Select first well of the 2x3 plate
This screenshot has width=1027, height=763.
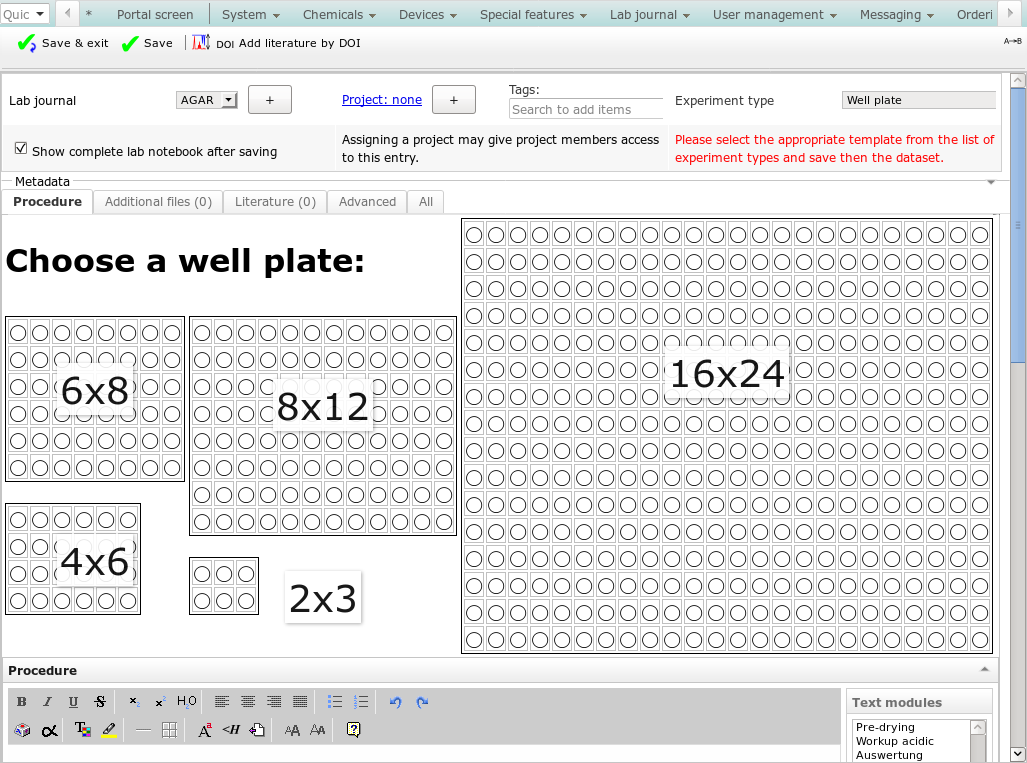pyautogui.click(x=202, y=574)
